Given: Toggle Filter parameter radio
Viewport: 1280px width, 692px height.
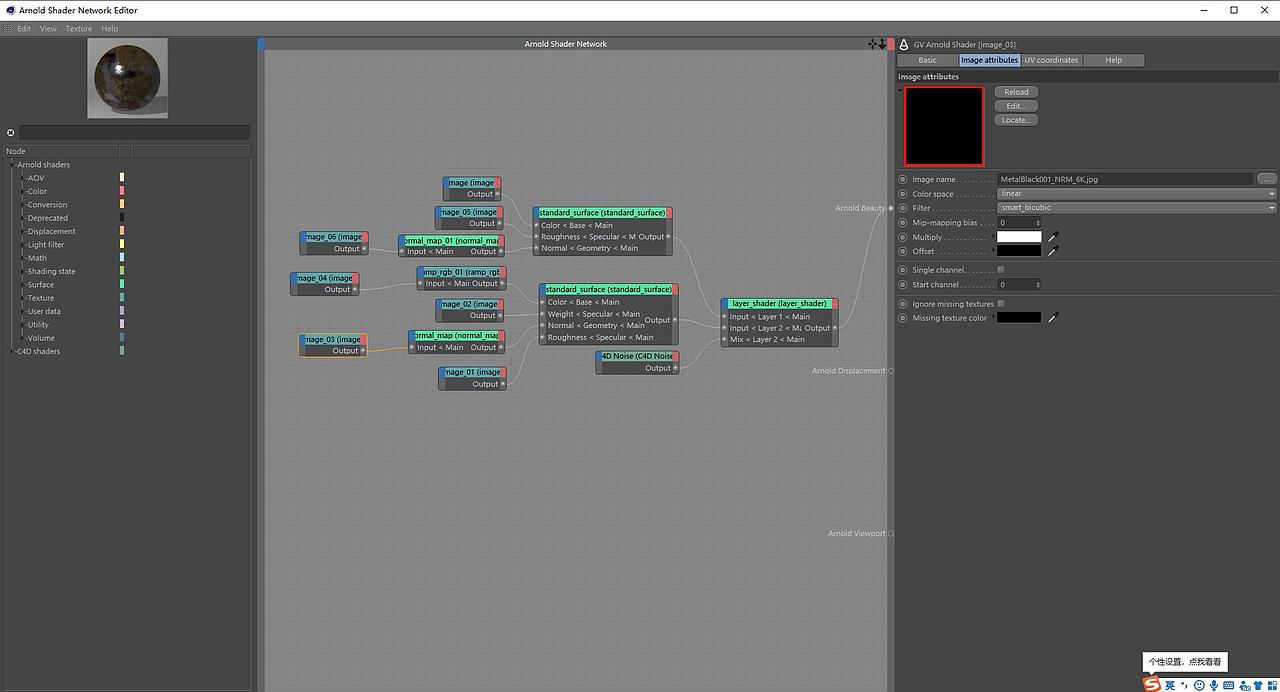Looking at the screenshot, I should pyautogui.click(x=903, y=208).
